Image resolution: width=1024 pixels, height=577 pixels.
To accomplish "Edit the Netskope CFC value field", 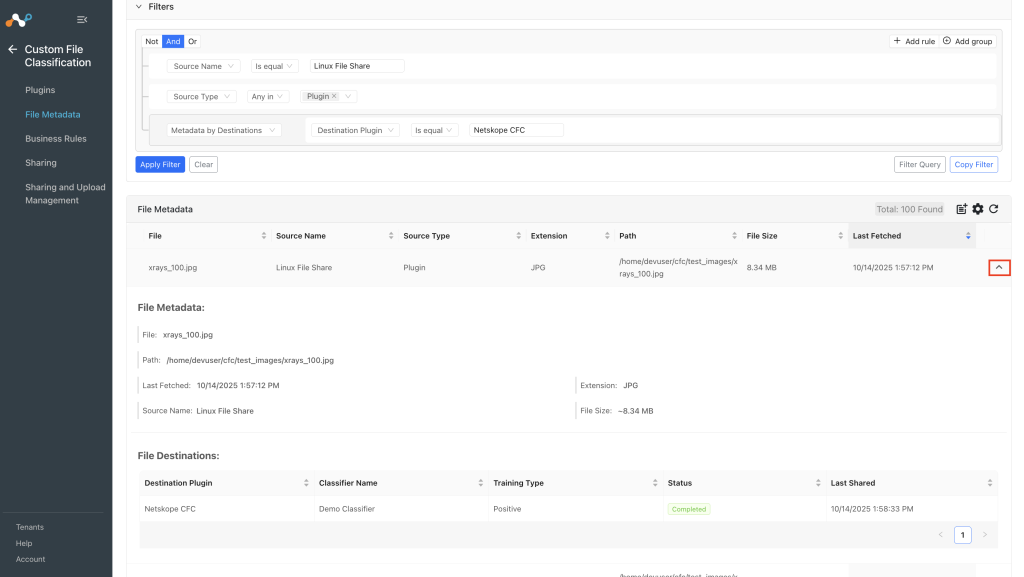I will 516,131.
